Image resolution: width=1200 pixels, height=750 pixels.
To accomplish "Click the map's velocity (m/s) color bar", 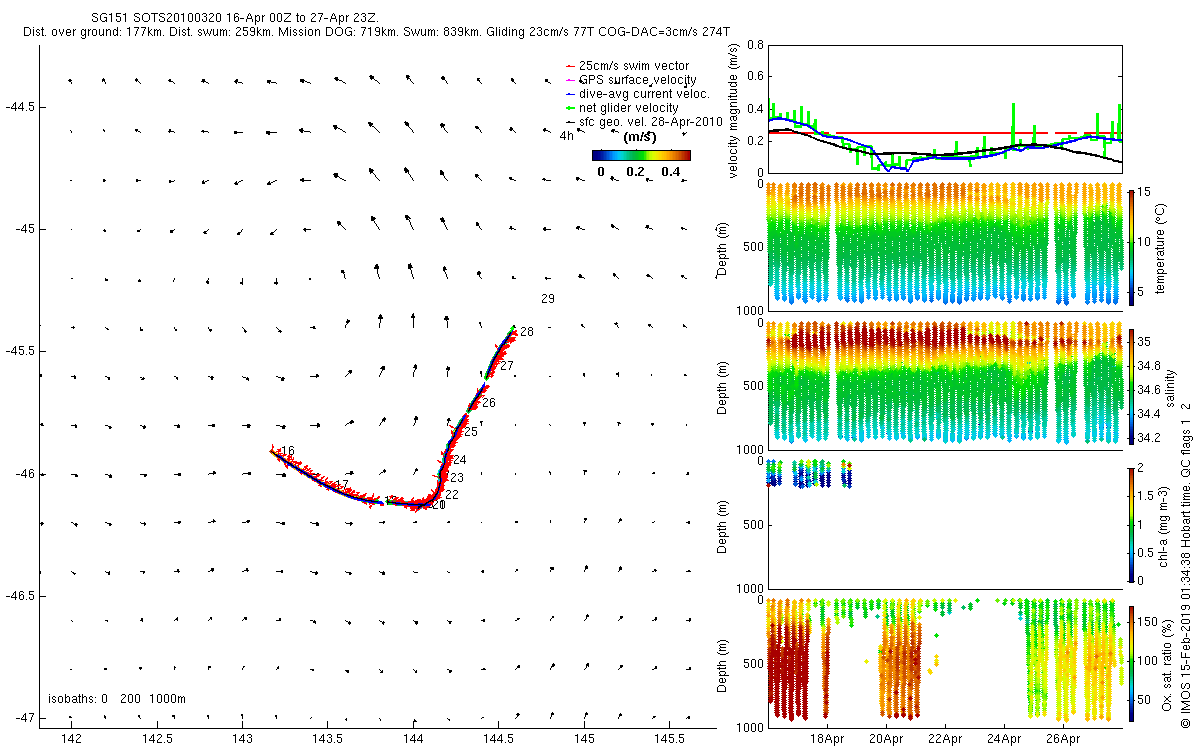I will [x=641, y=155].
